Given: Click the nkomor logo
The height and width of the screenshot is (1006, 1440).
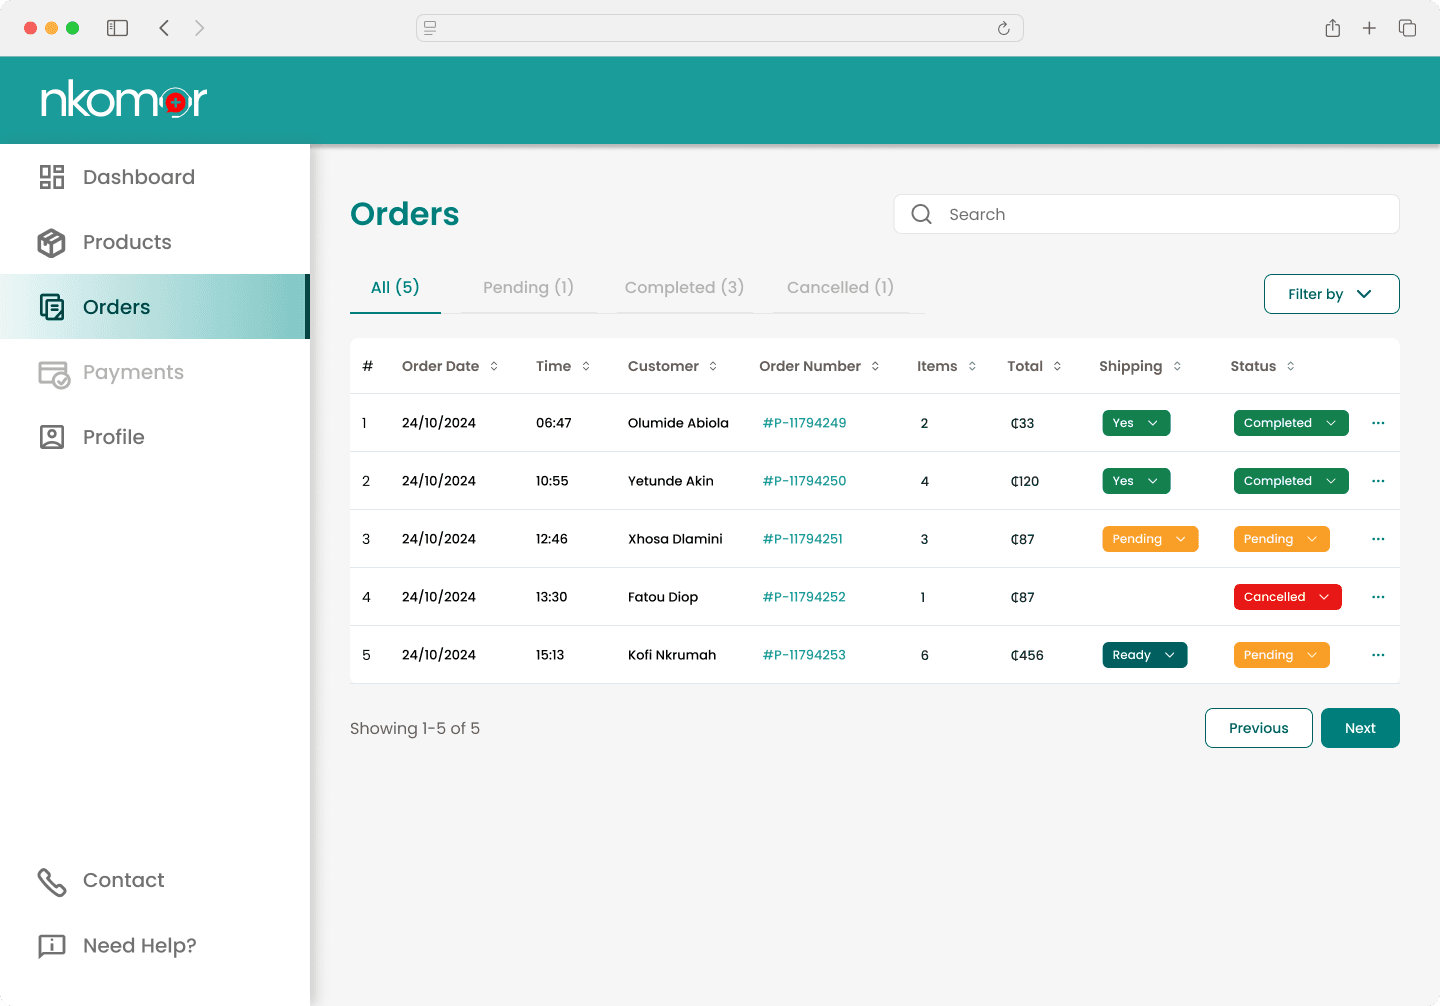Looking at the screenshot, I should pos(123,100).
